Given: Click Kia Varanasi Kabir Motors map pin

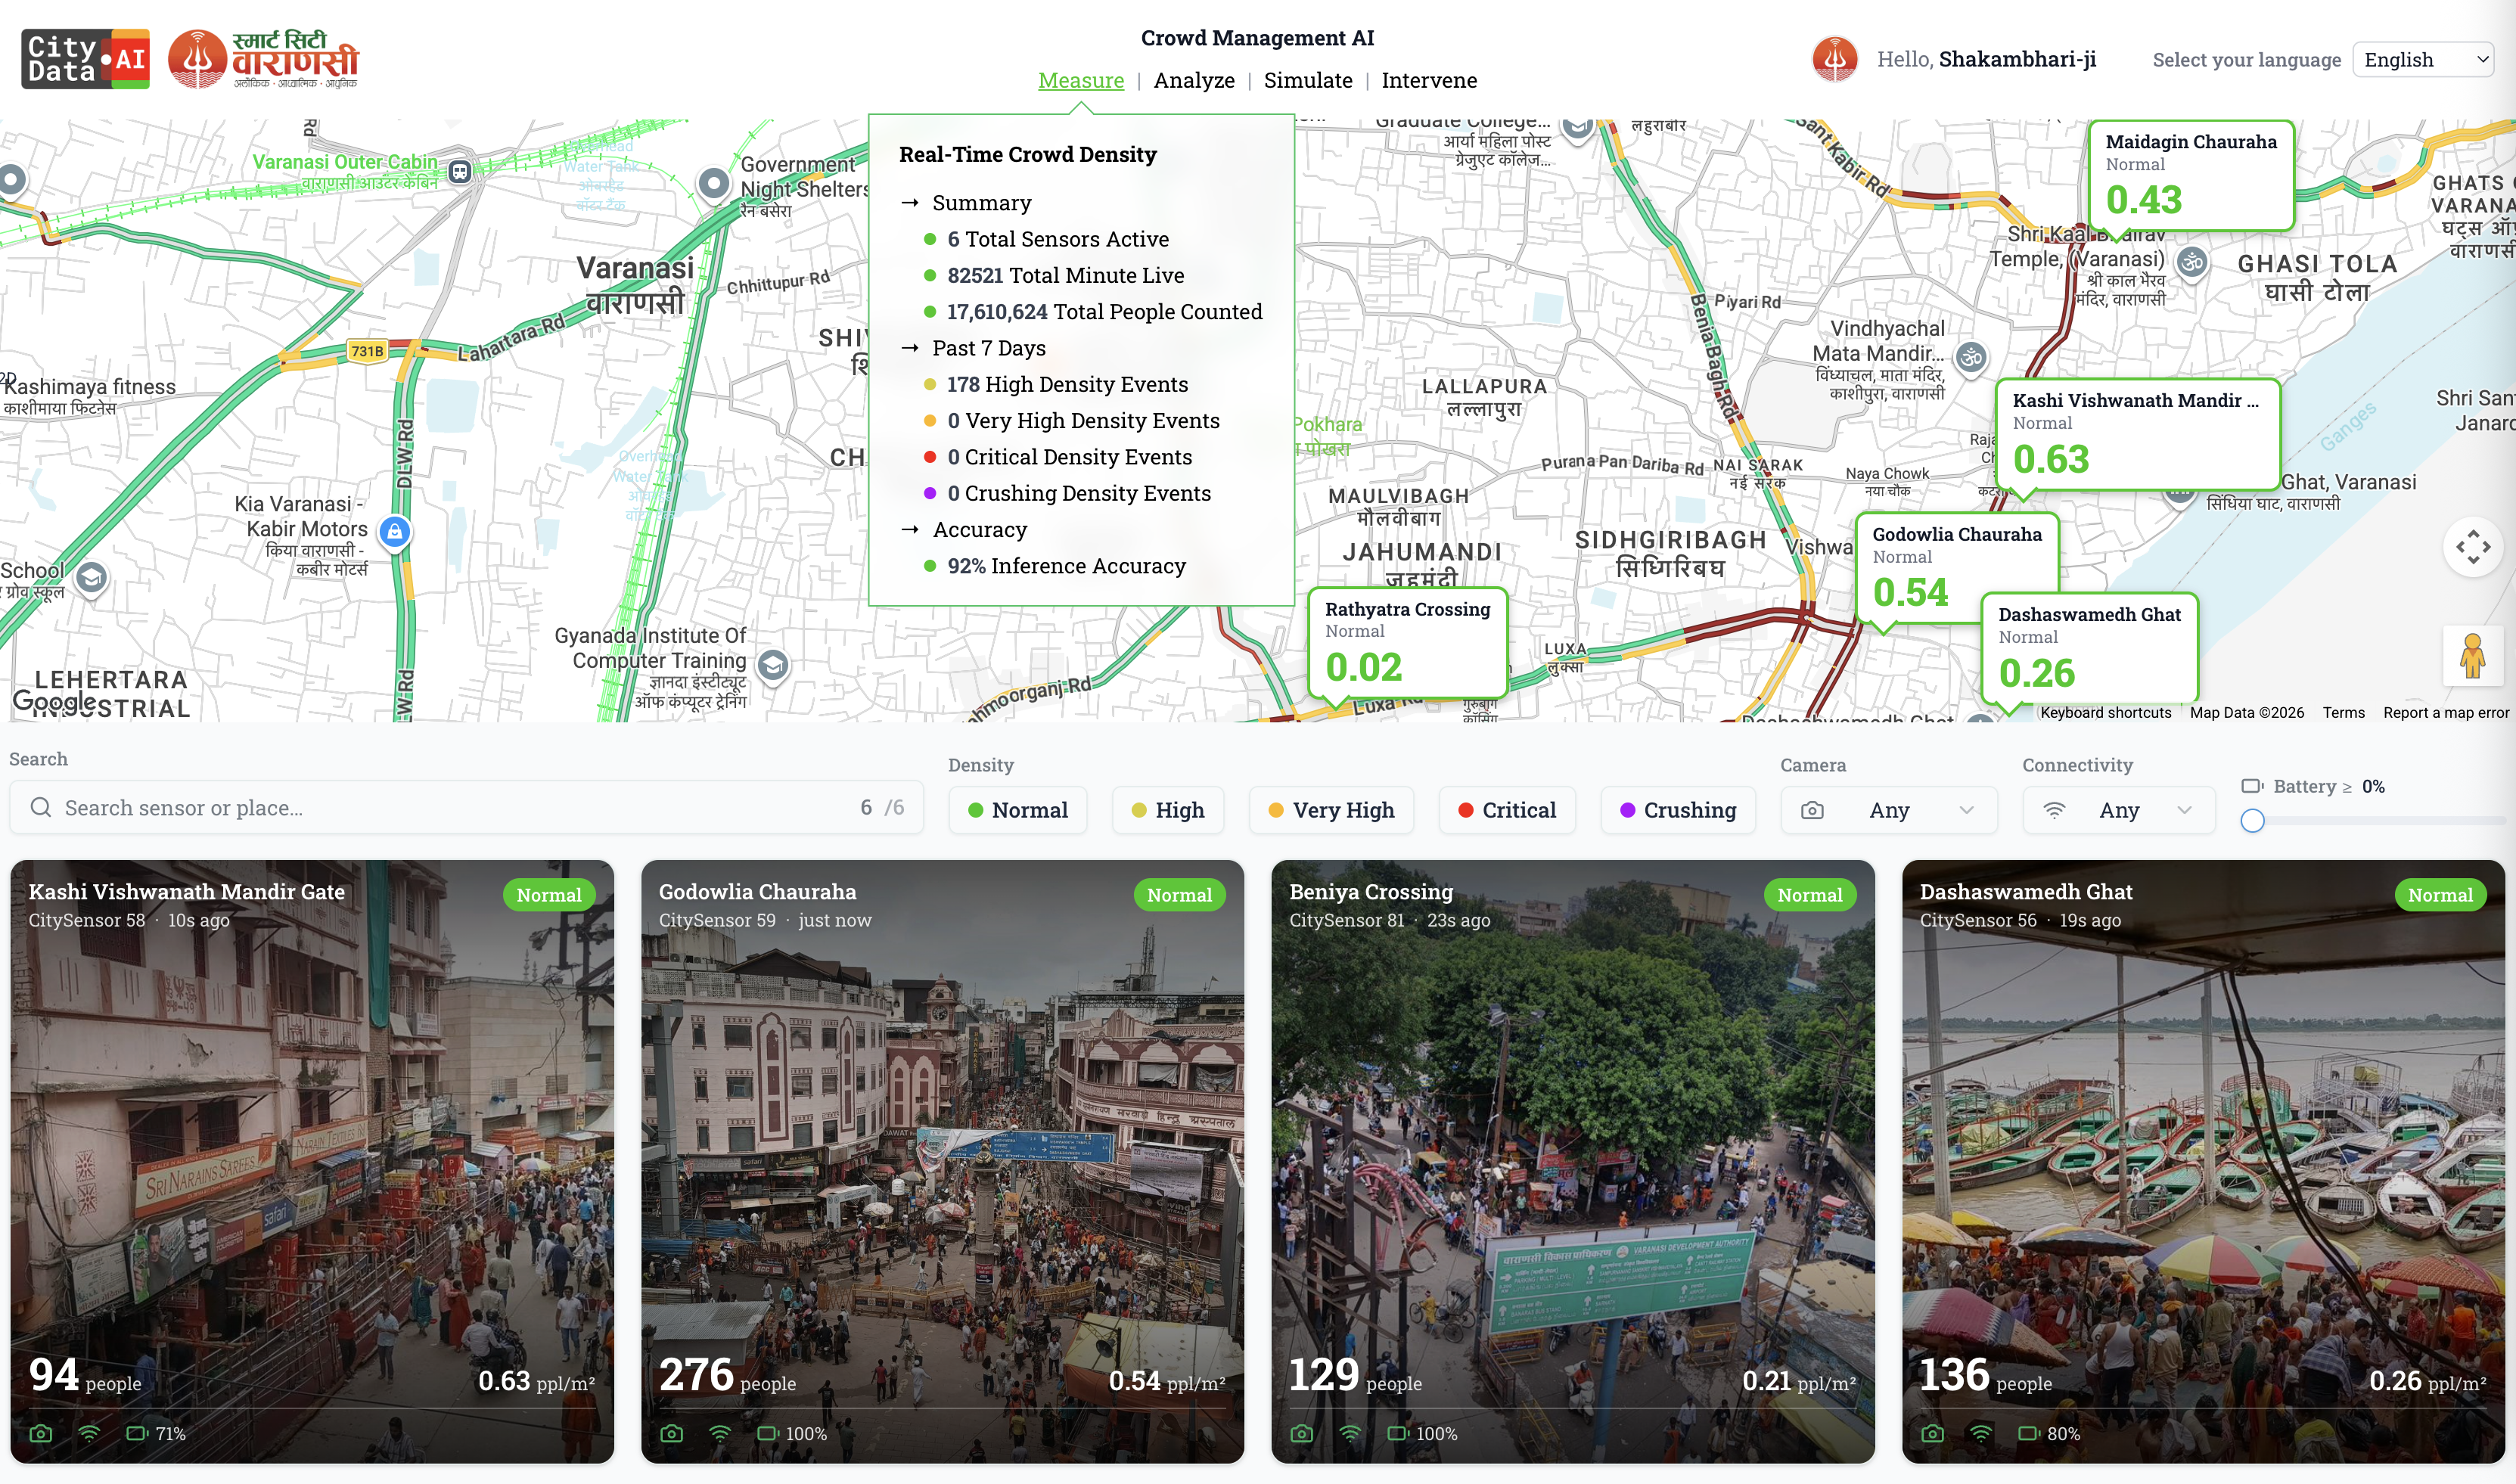Looking at the screenshot, I should click(395, 531).
